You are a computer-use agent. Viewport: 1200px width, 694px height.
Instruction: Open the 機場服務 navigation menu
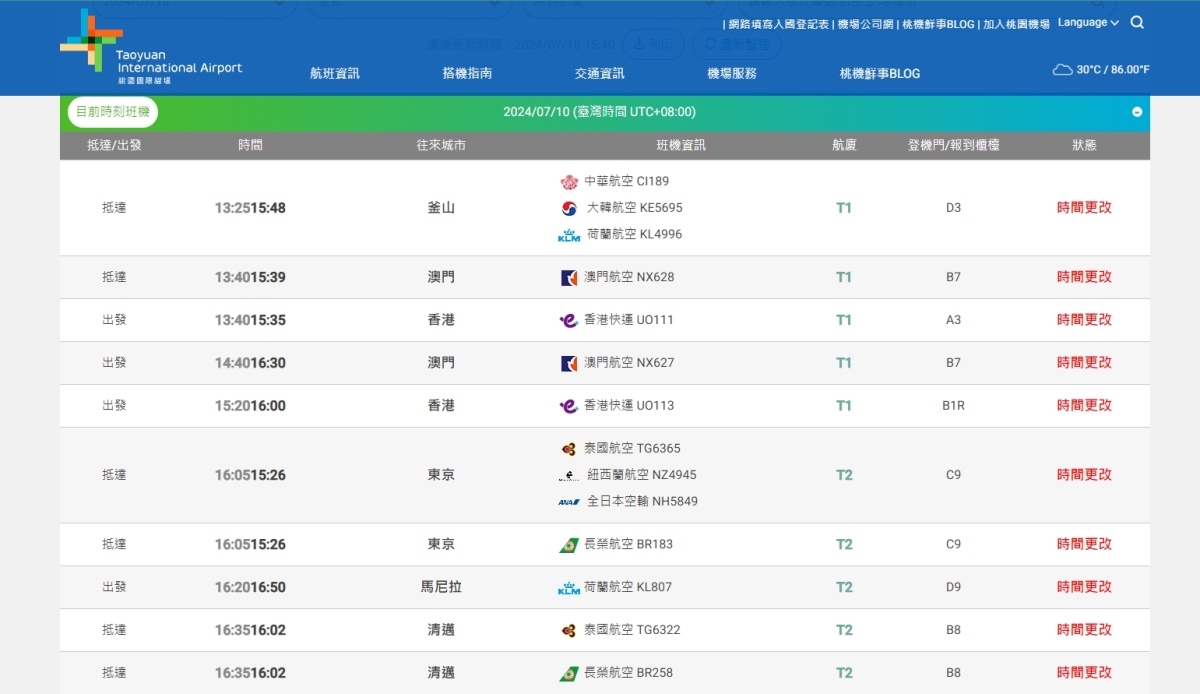732,73
